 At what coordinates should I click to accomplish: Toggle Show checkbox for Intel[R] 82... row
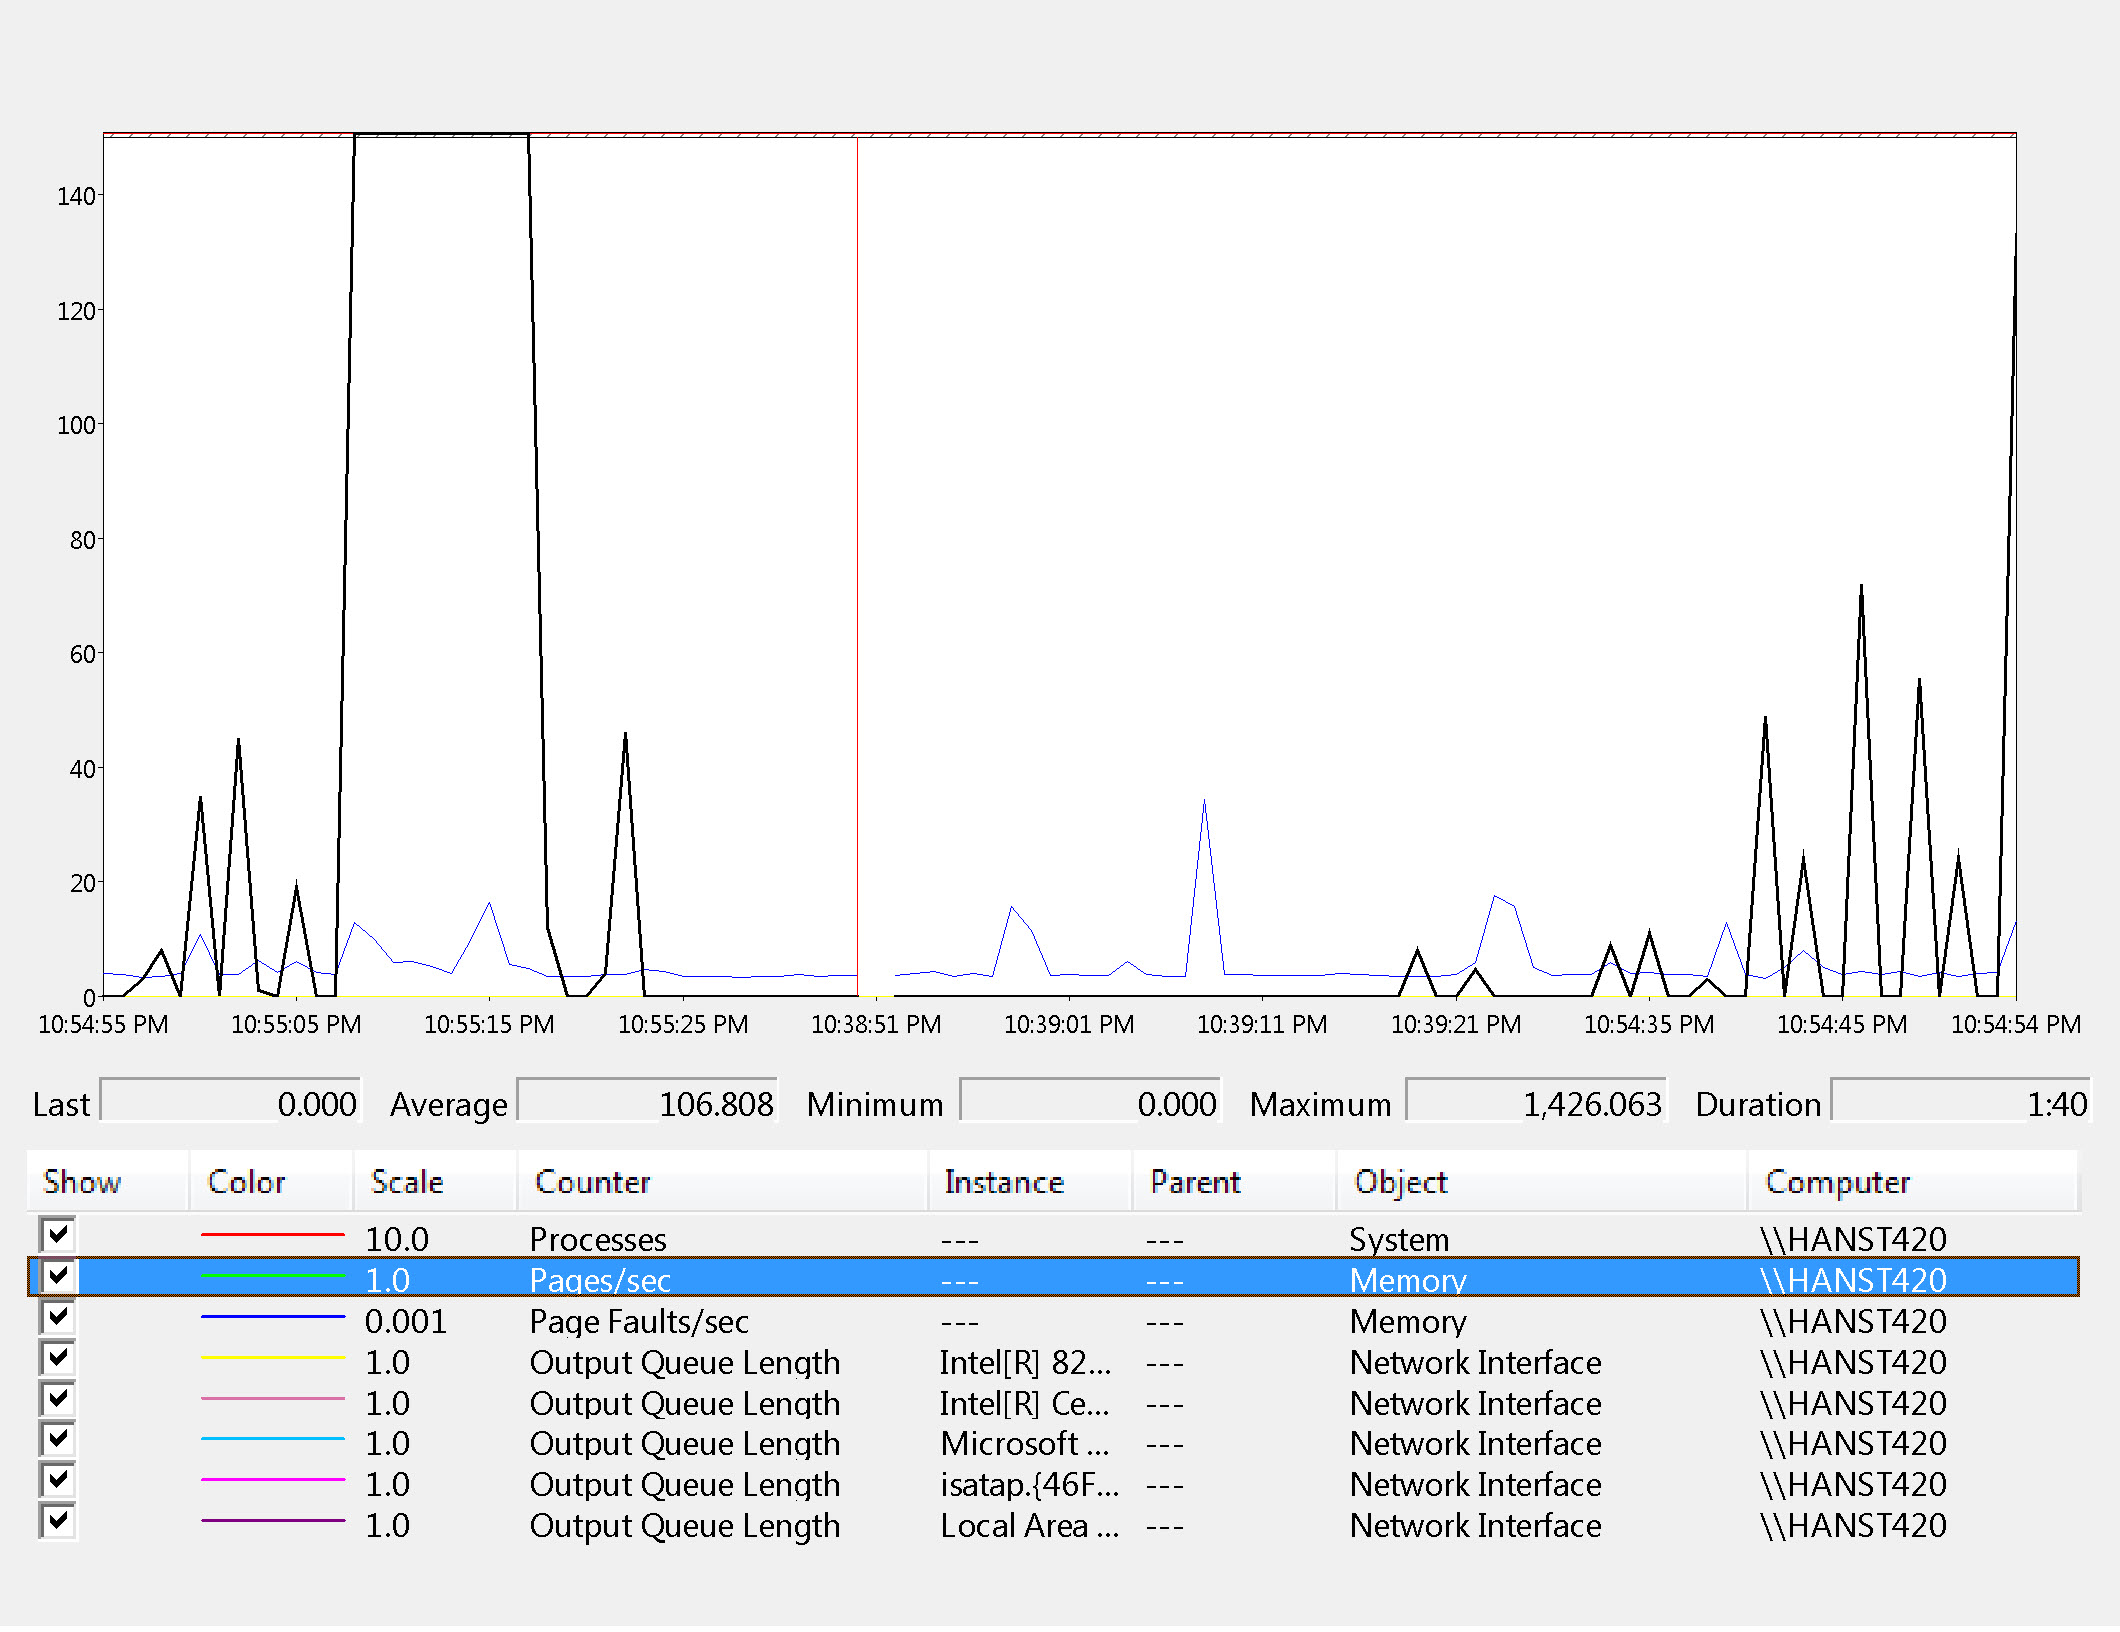(x=58, y=1358)
